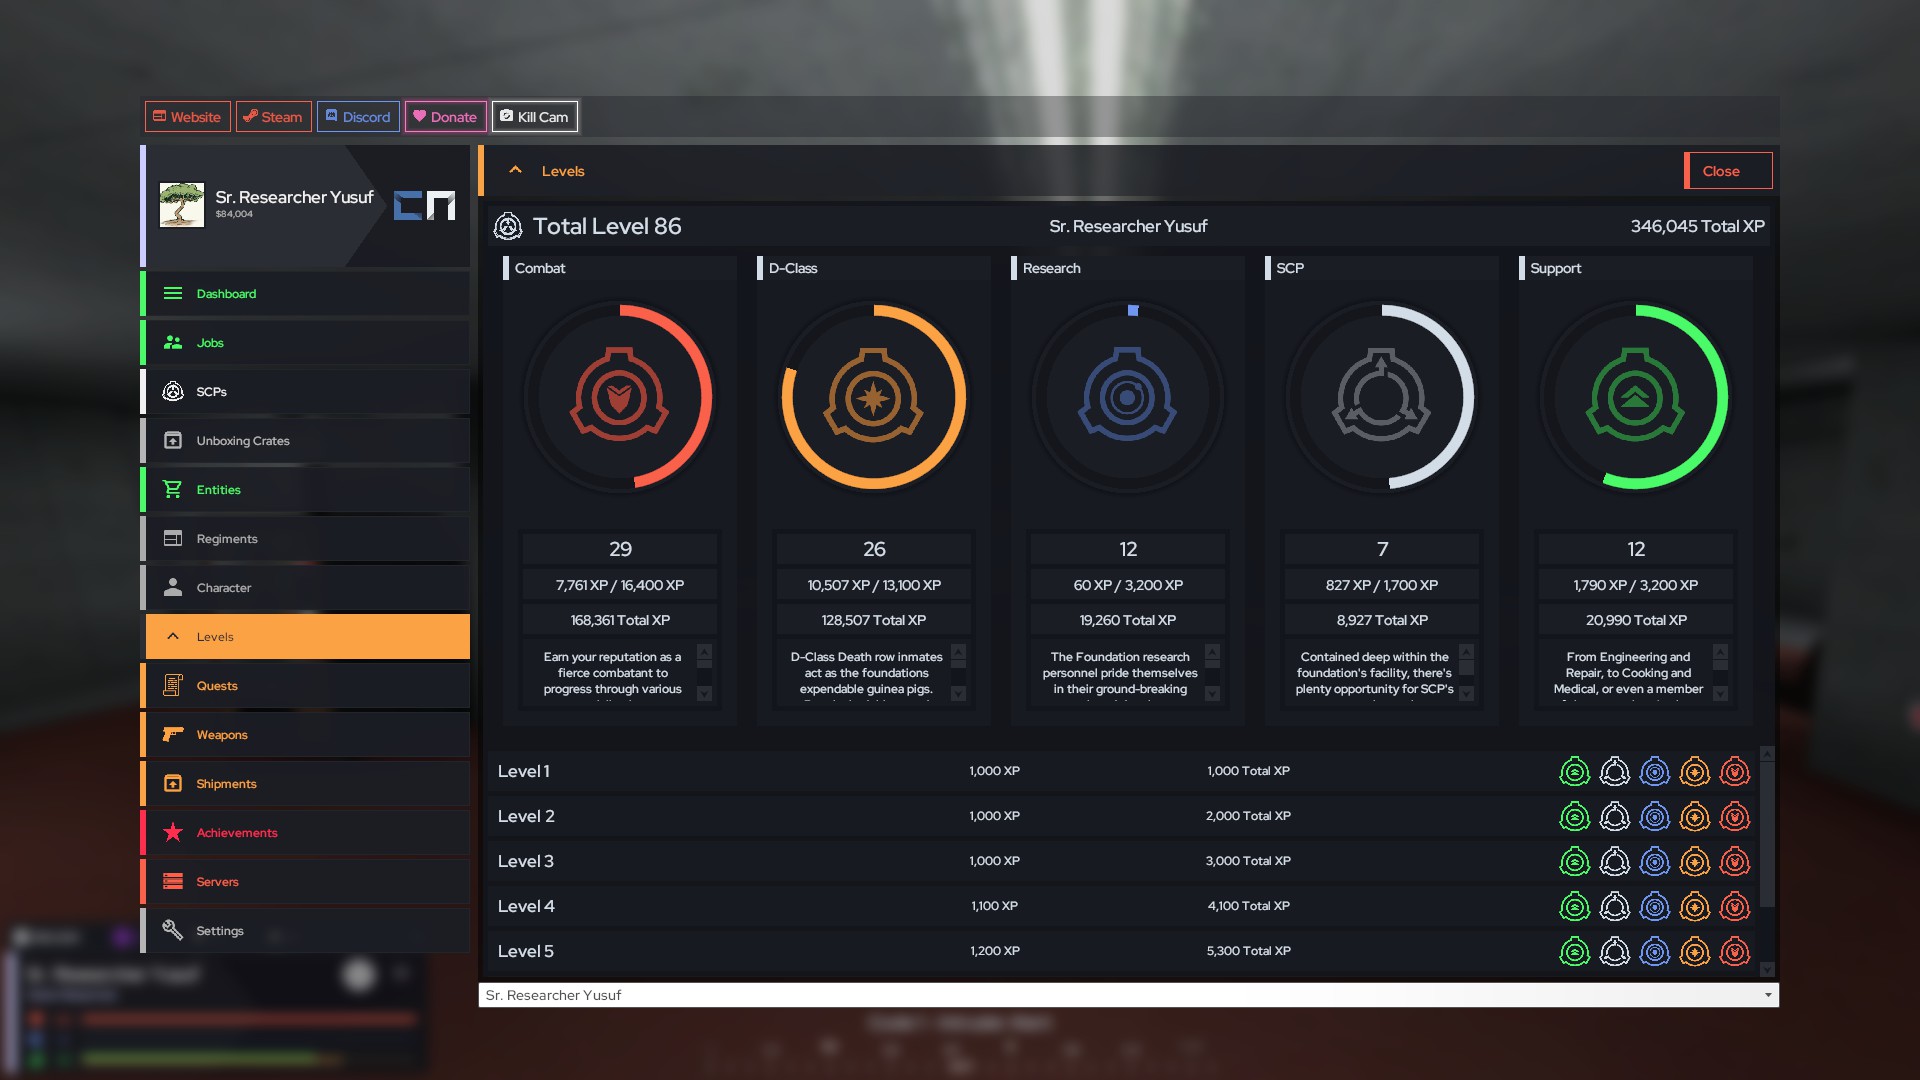Click the player avatar tree thumbnail
Viewport: 1920px width, 1080px height.
pos(182,205)
